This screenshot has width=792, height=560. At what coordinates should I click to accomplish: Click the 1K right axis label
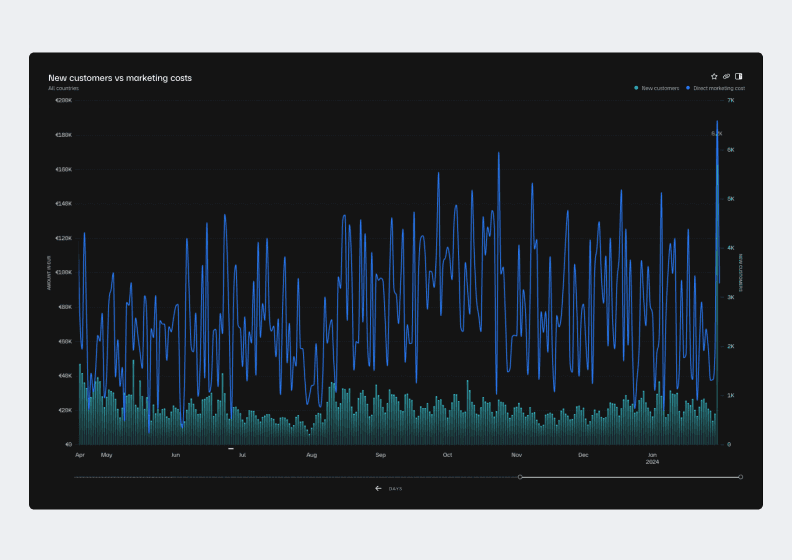tap(731, 395)
